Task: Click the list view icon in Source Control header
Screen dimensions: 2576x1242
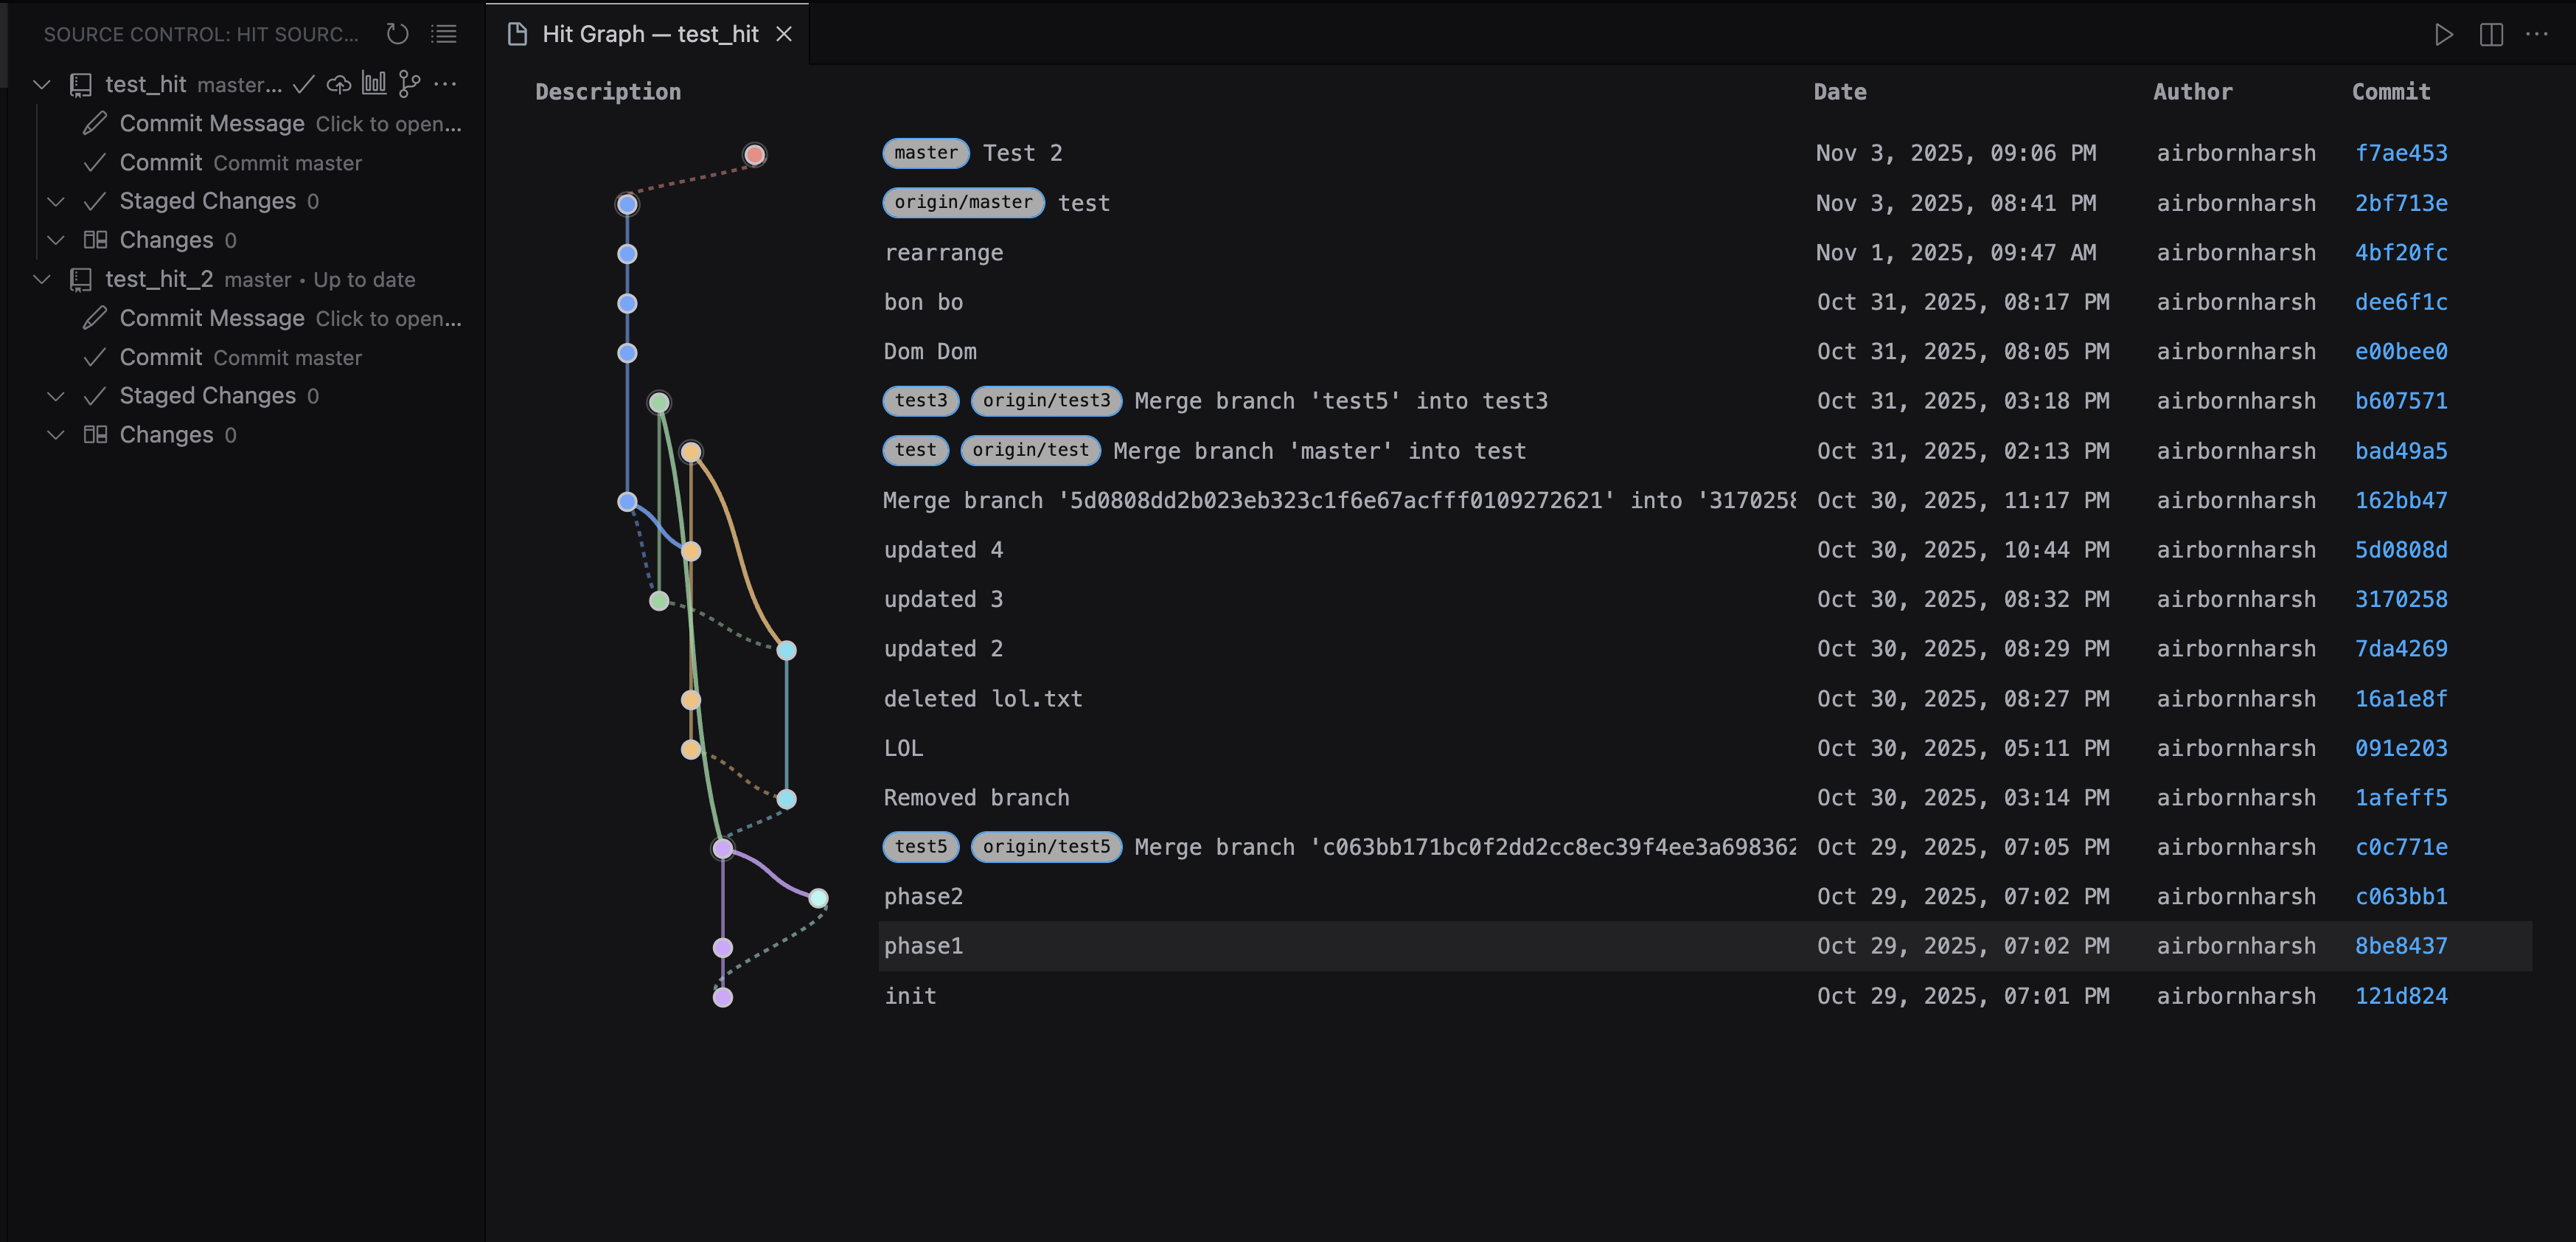Action: click(443, 34)
